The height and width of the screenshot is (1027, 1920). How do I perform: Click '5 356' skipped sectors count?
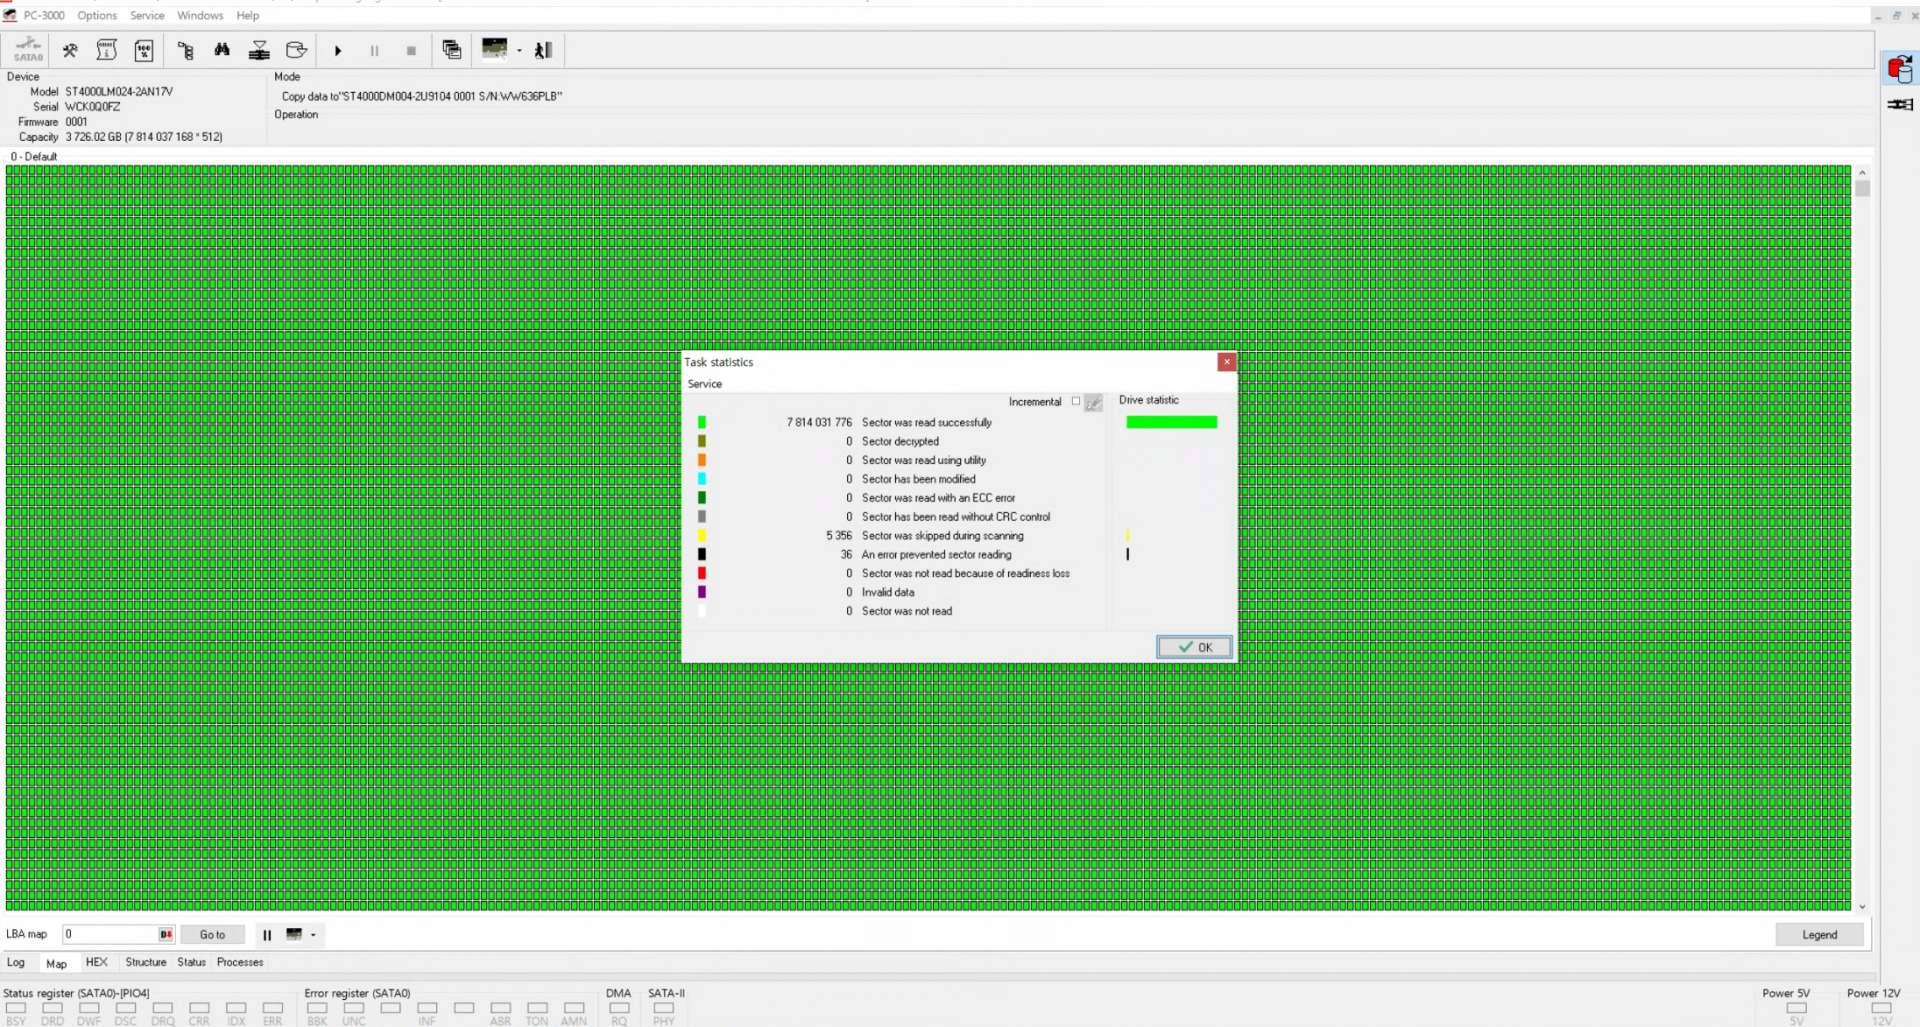839,536
